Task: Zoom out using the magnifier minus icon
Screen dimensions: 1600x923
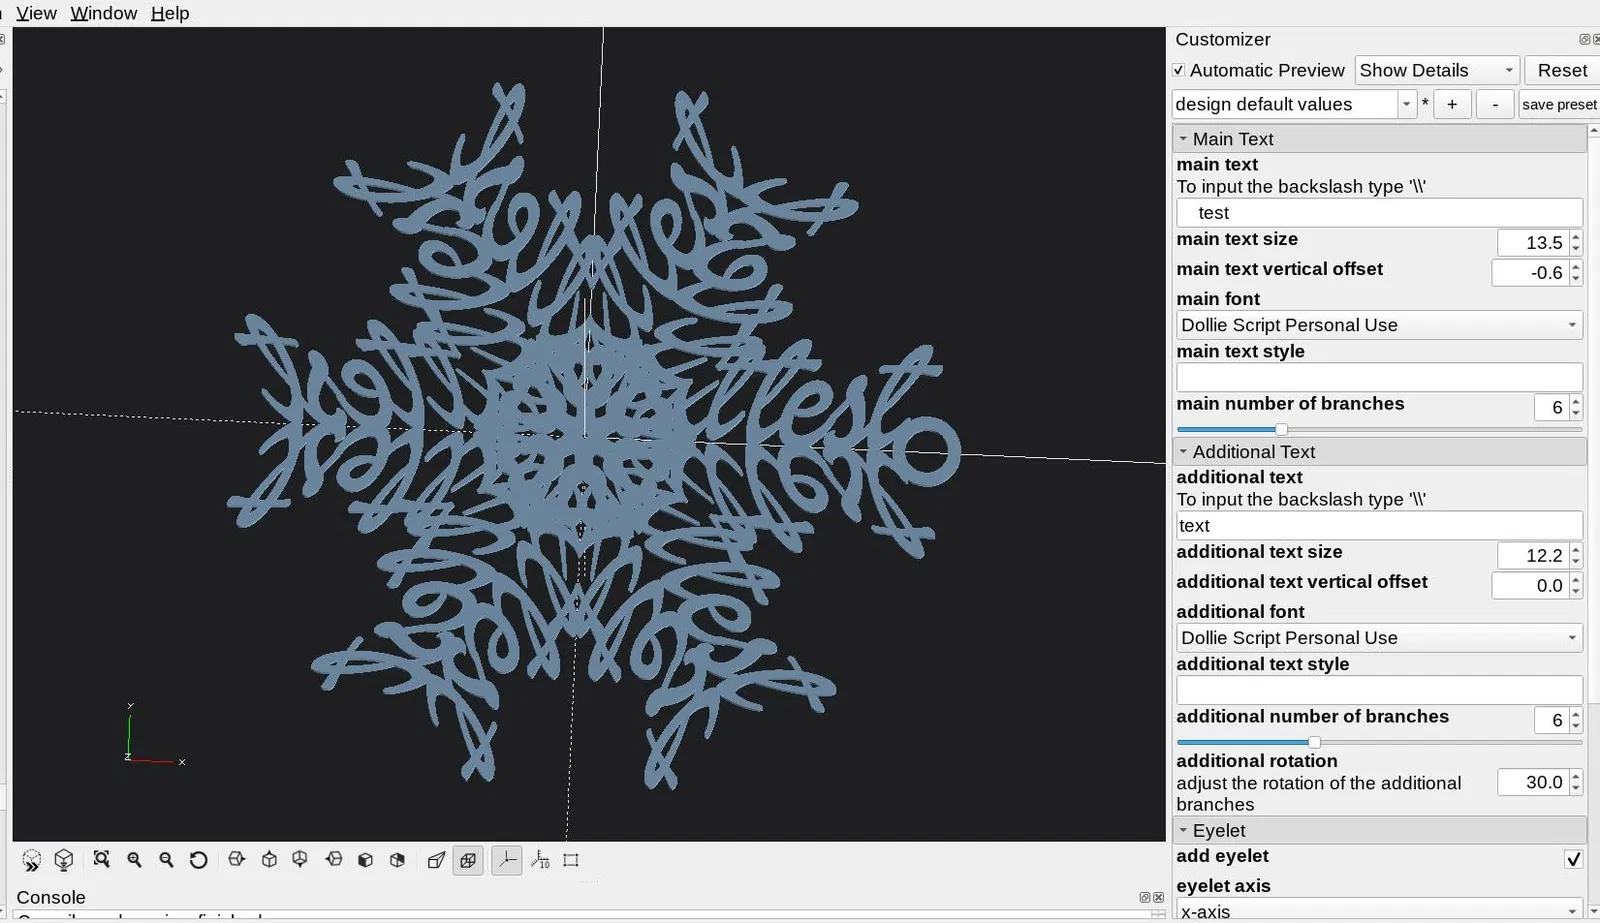Action: pos(166,860)
